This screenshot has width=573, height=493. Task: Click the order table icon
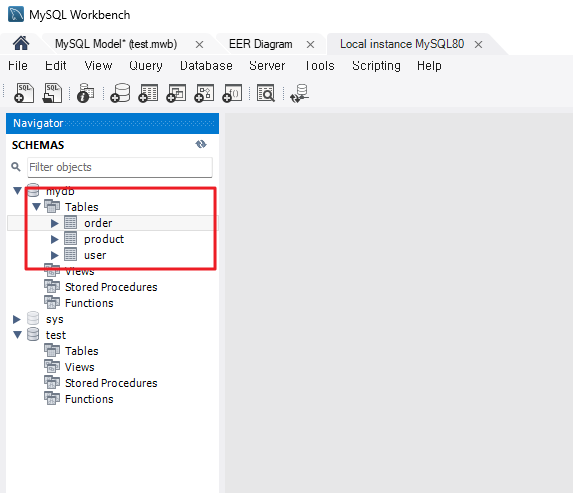(71, 222)
